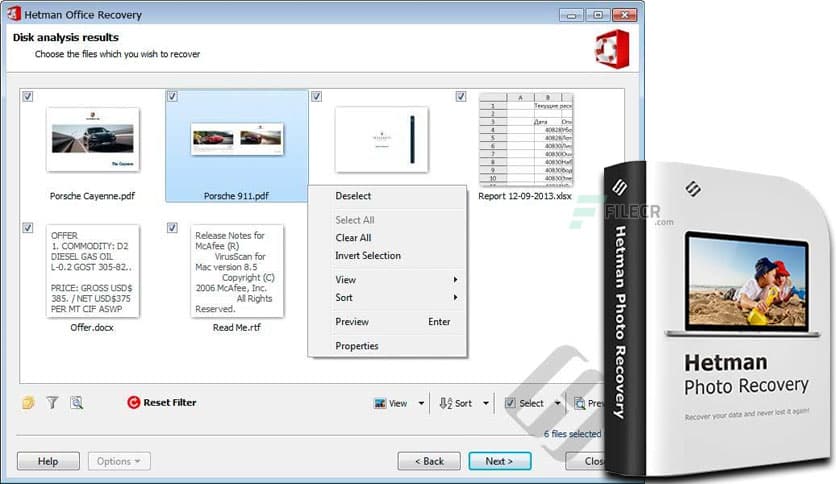
Task: Click the Next > button
Action: (500, 461)
